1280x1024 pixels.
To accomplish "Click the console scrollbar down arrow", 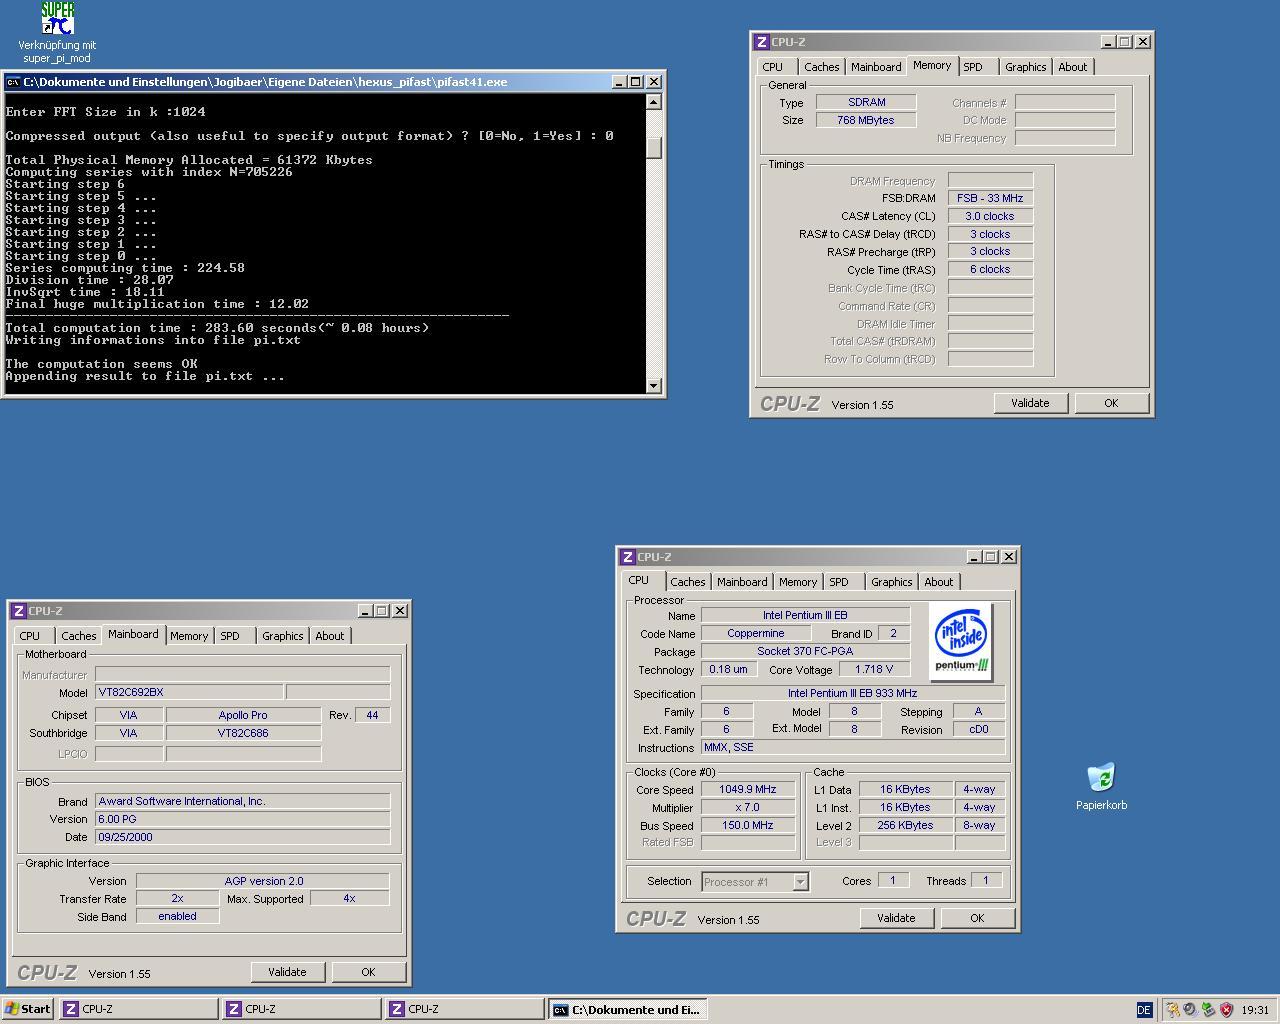I will click(x=654, y=385).
